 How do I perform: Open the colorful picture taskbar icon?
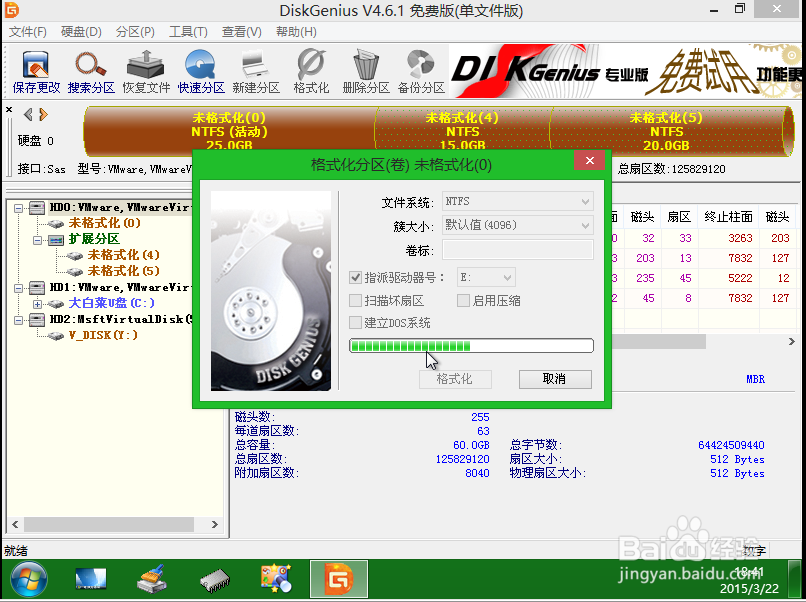[x=276, y=578]
